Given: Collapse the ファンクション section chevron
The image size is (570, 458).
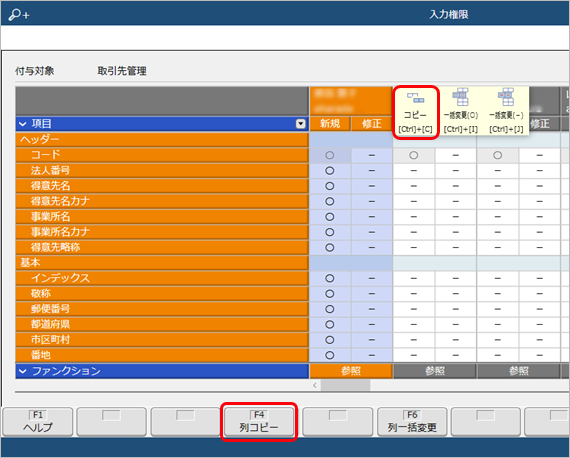Looking at the screenshot, I should coord(23,371).
